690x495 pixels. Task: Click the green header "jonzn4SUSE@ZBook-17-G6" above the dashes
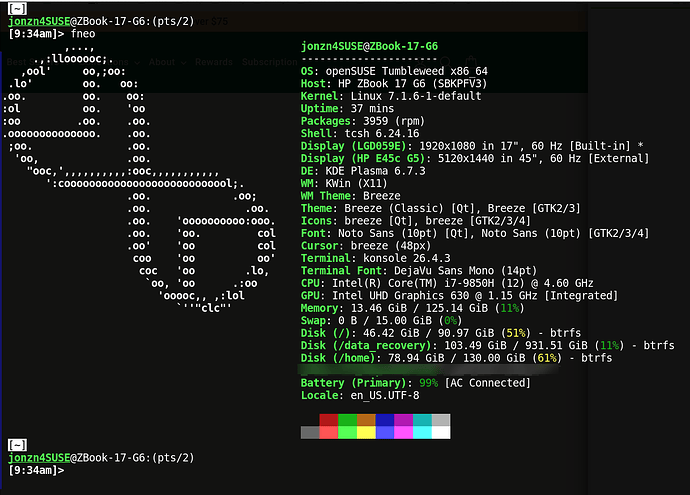pos(369,46)
